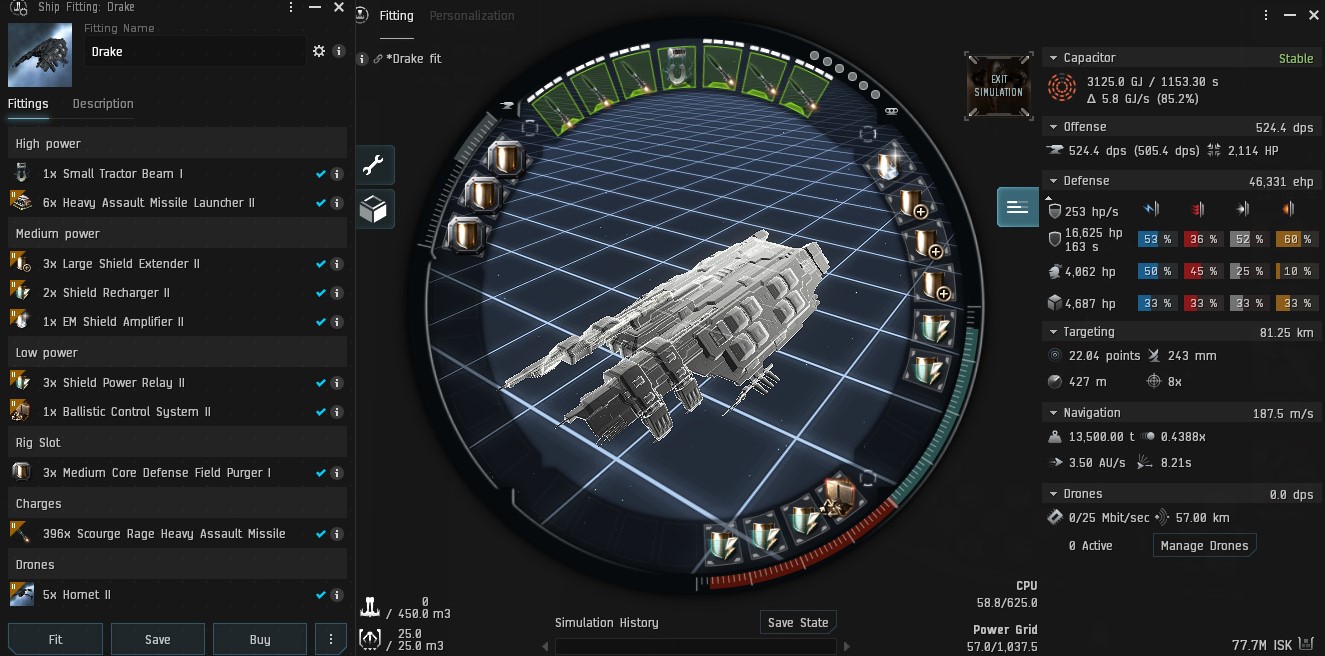
Task: Collapse the Drones section
Action: click(x=1052, y=494)
